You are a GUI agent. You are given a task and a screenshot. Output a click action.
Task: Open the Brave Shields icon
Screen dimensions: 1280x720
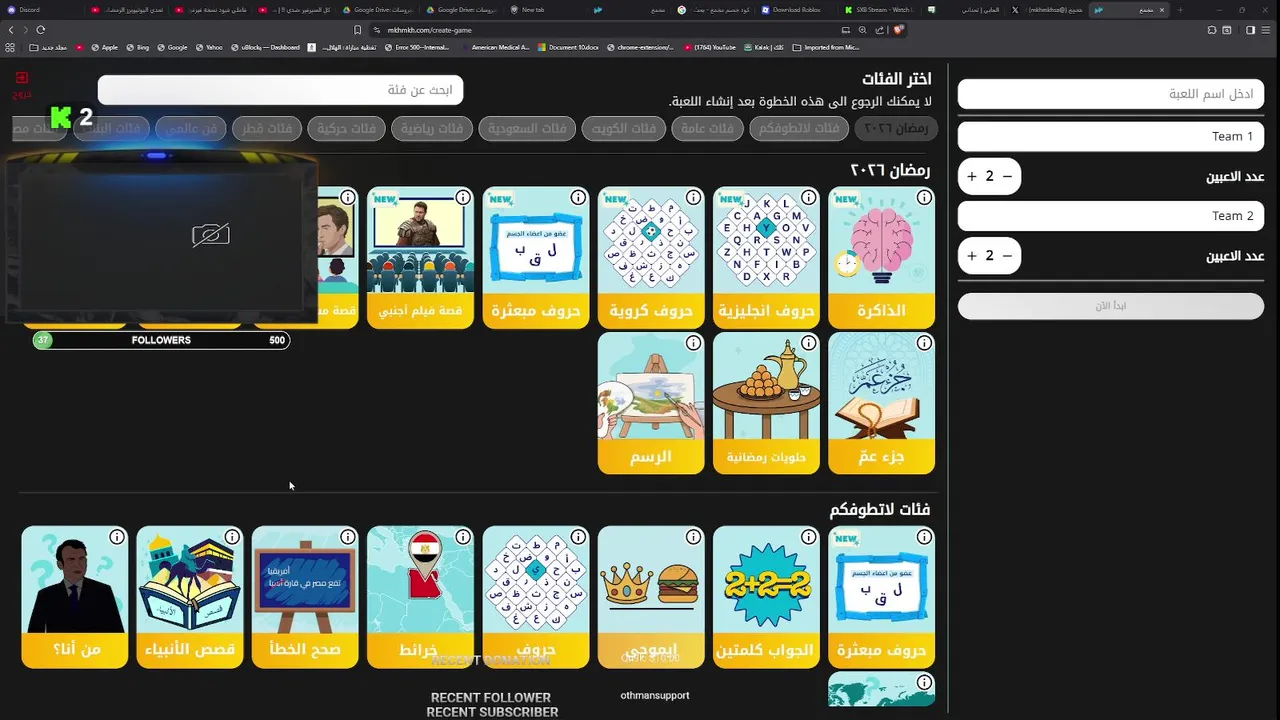[899, 30]
